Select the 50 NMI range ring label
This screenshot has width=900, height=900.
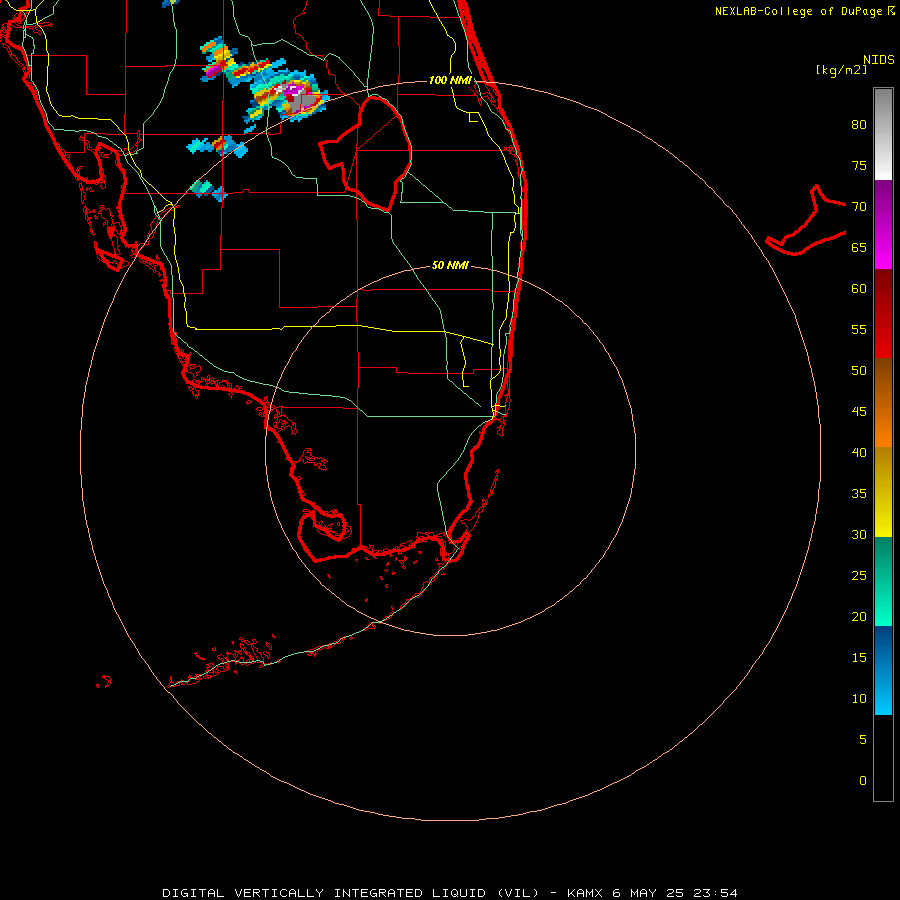click(x=450, y=265)
